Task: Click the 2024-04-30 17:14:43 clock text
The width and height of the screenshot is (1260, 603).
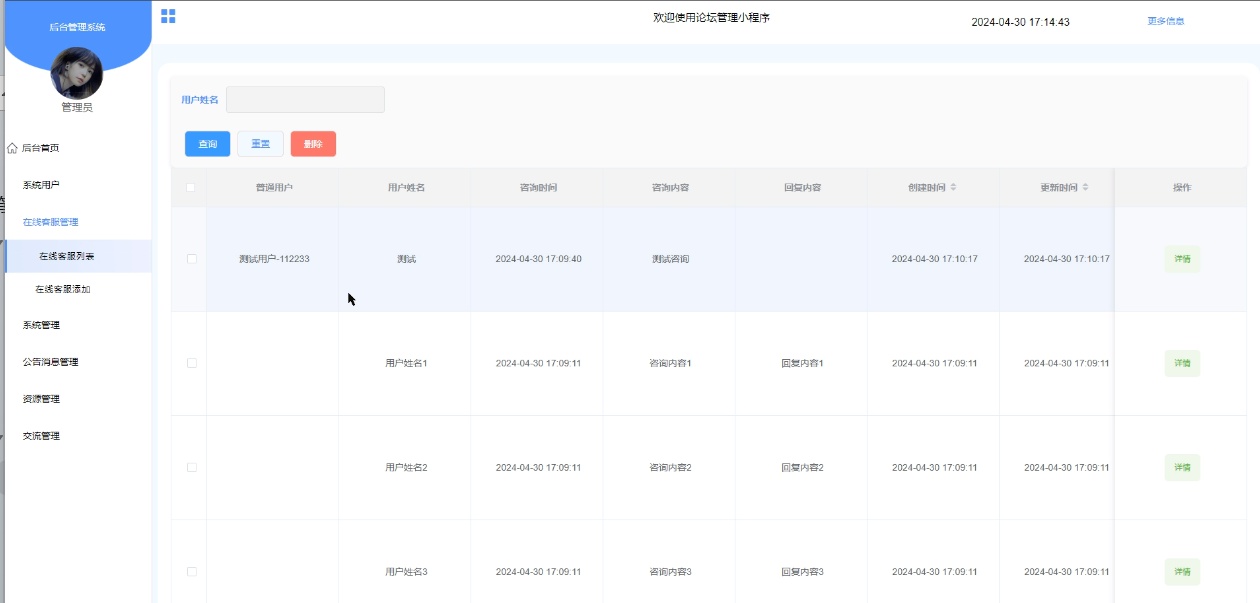Action: (x=1020, y=22)
